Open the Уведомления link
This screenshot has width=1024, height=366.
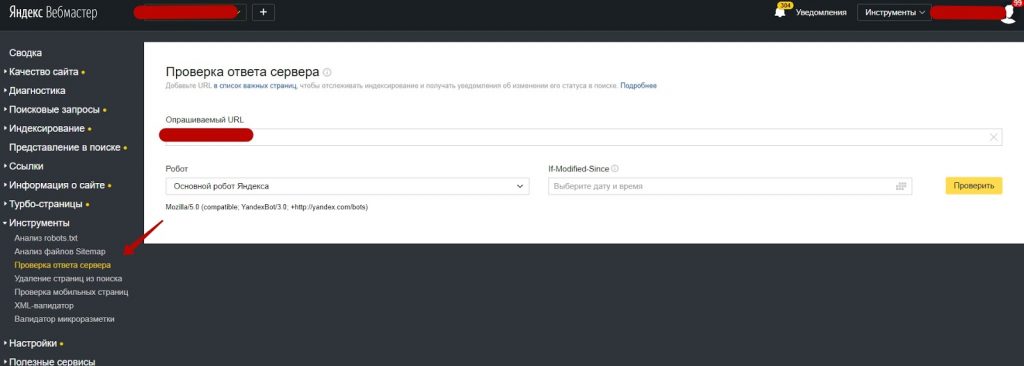click(821, 12)
